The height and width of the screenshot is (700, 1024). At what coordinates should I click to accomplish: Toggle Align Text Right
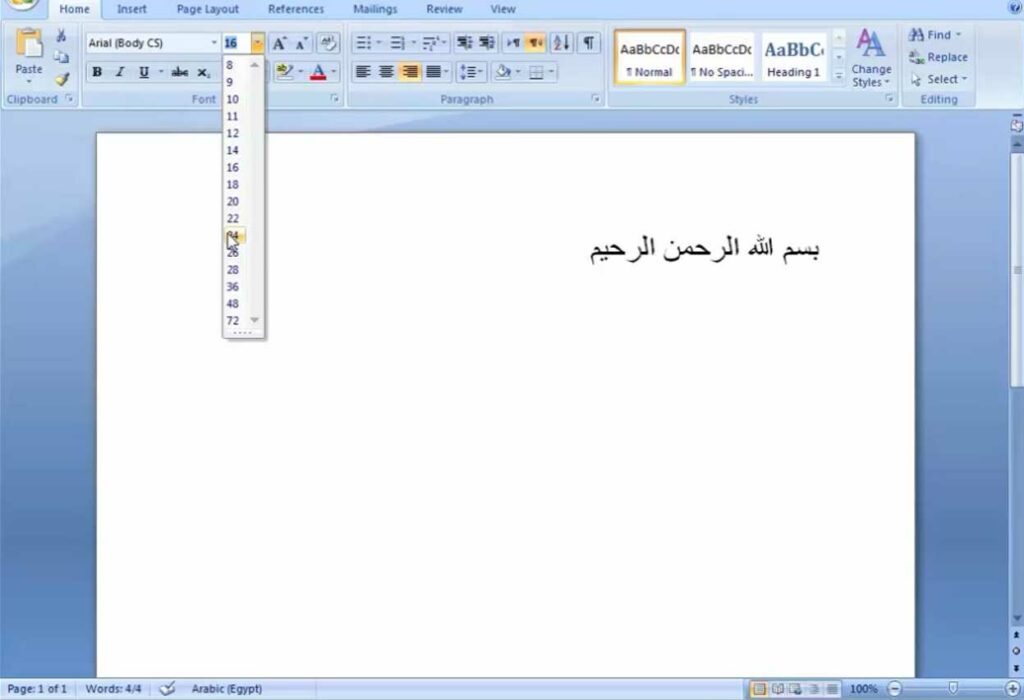pyautogui.click(x=410, y=72)
